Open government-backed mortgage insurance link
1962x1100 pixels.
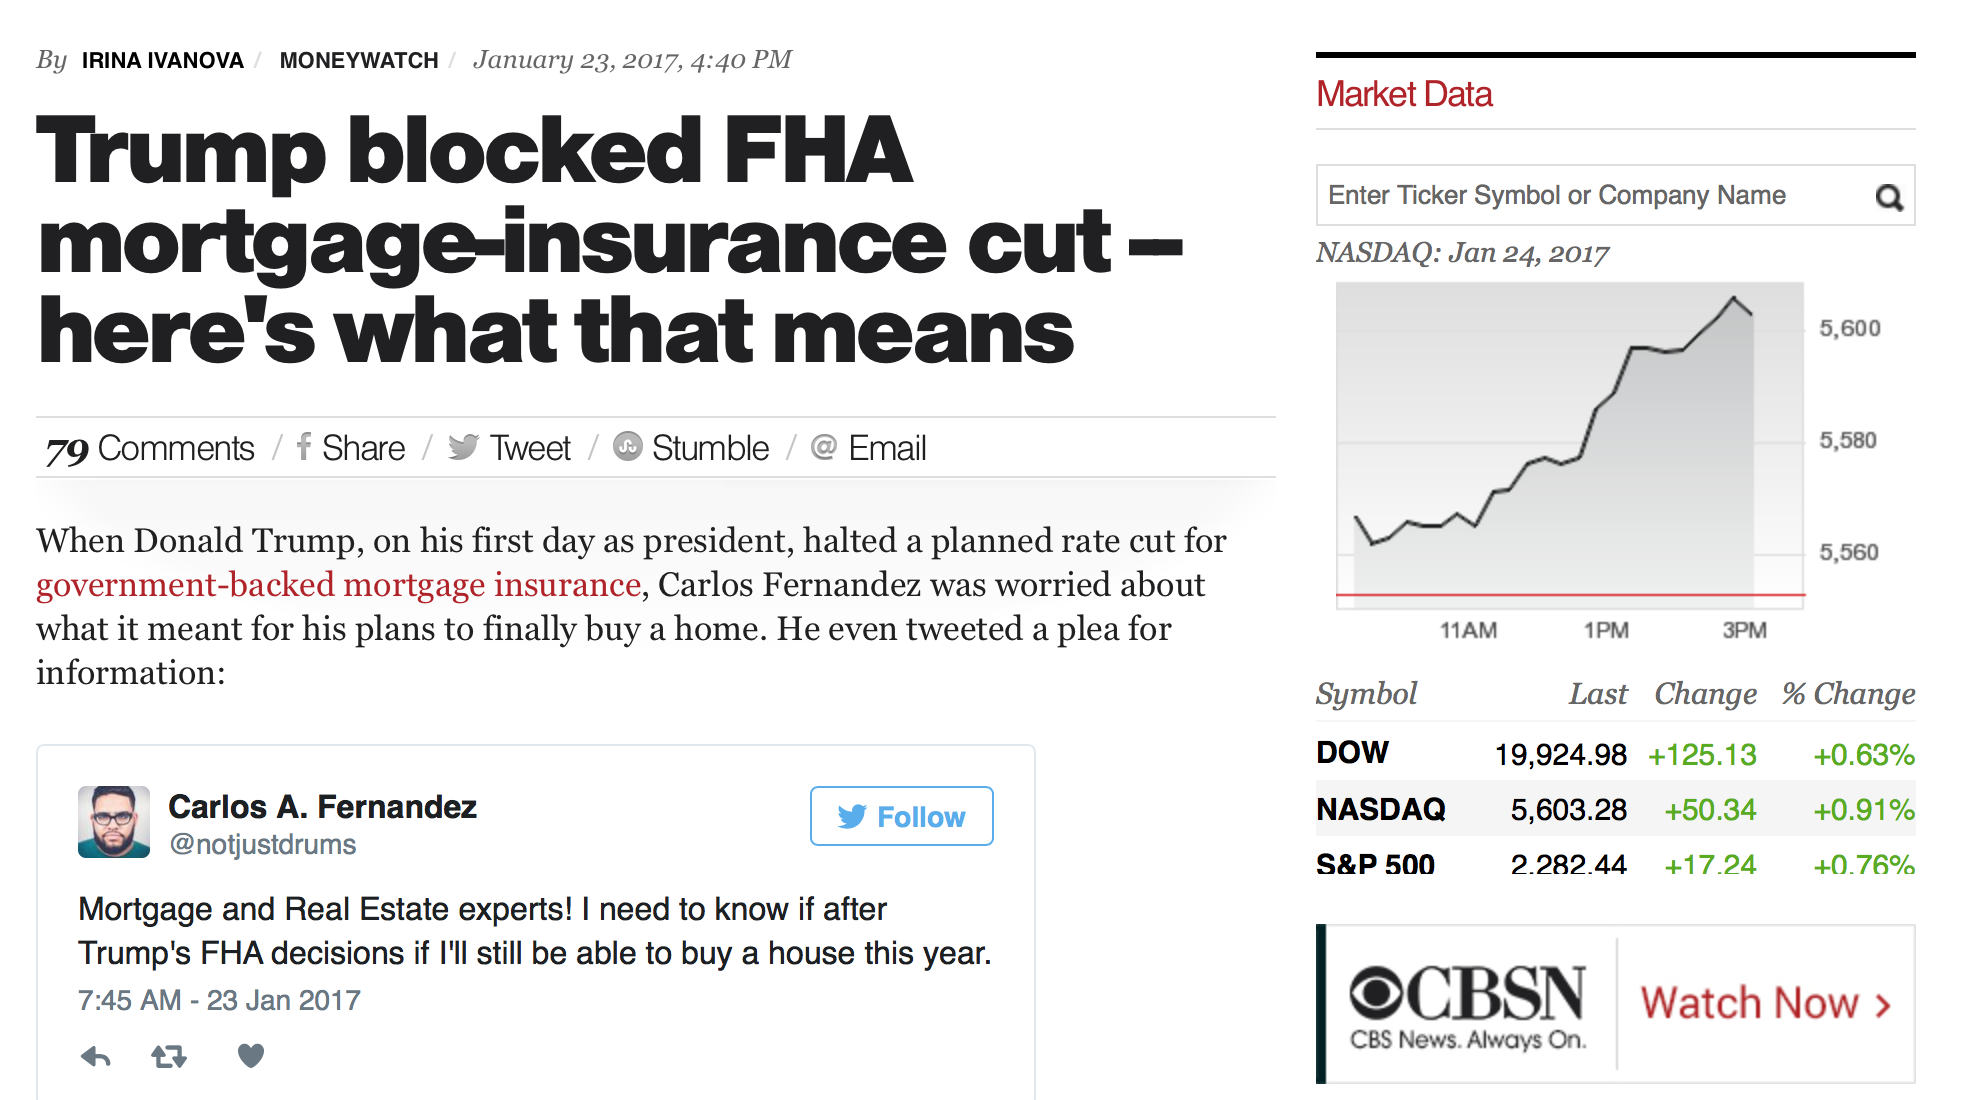[x=339, y=584]
